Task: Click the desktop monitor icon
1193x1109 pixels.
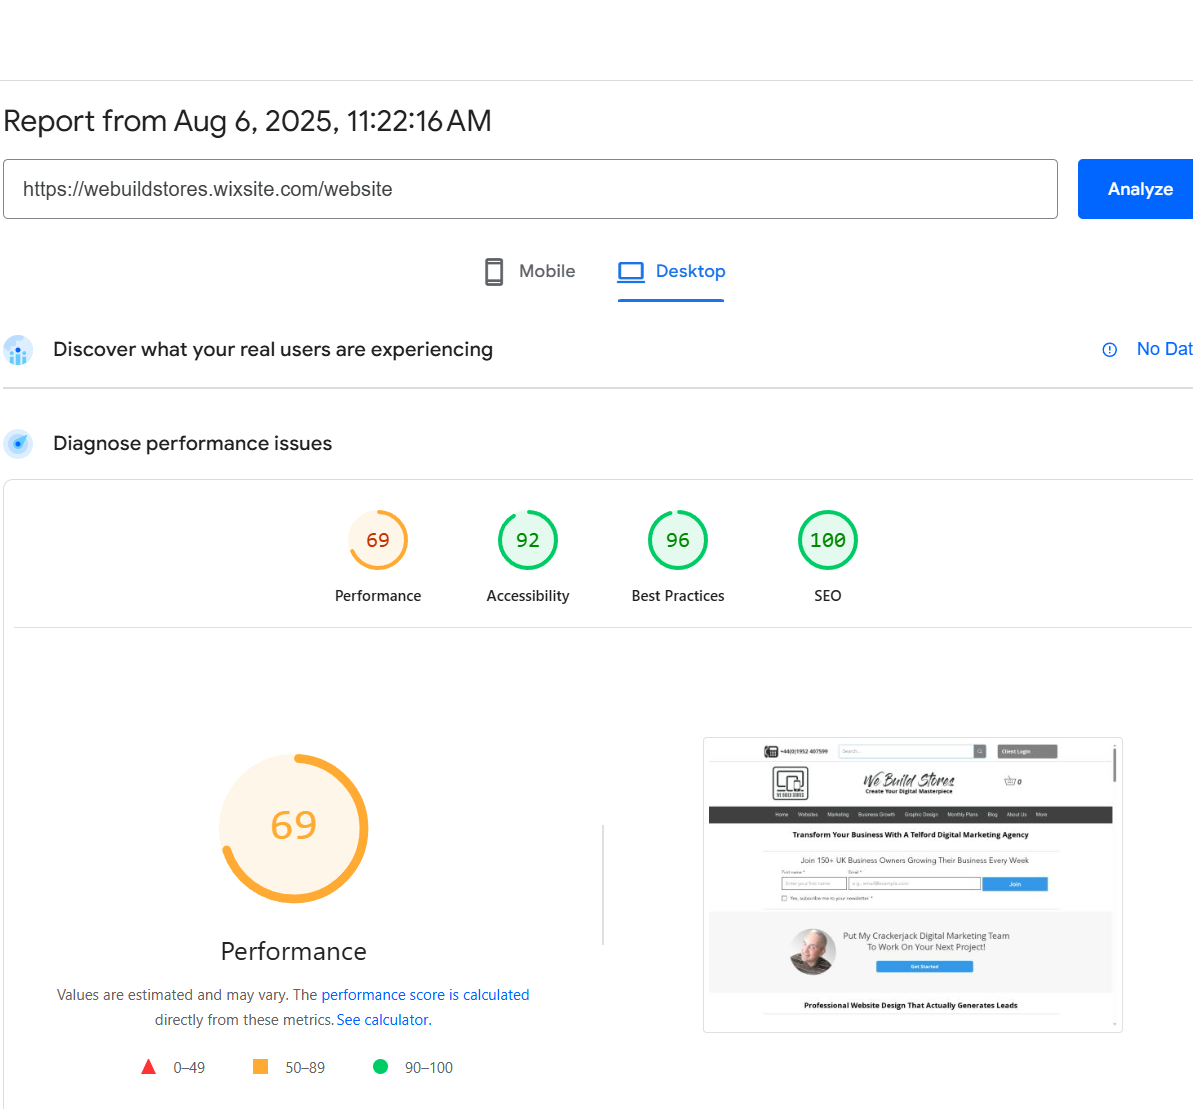Action: click(x=631, y=272)
